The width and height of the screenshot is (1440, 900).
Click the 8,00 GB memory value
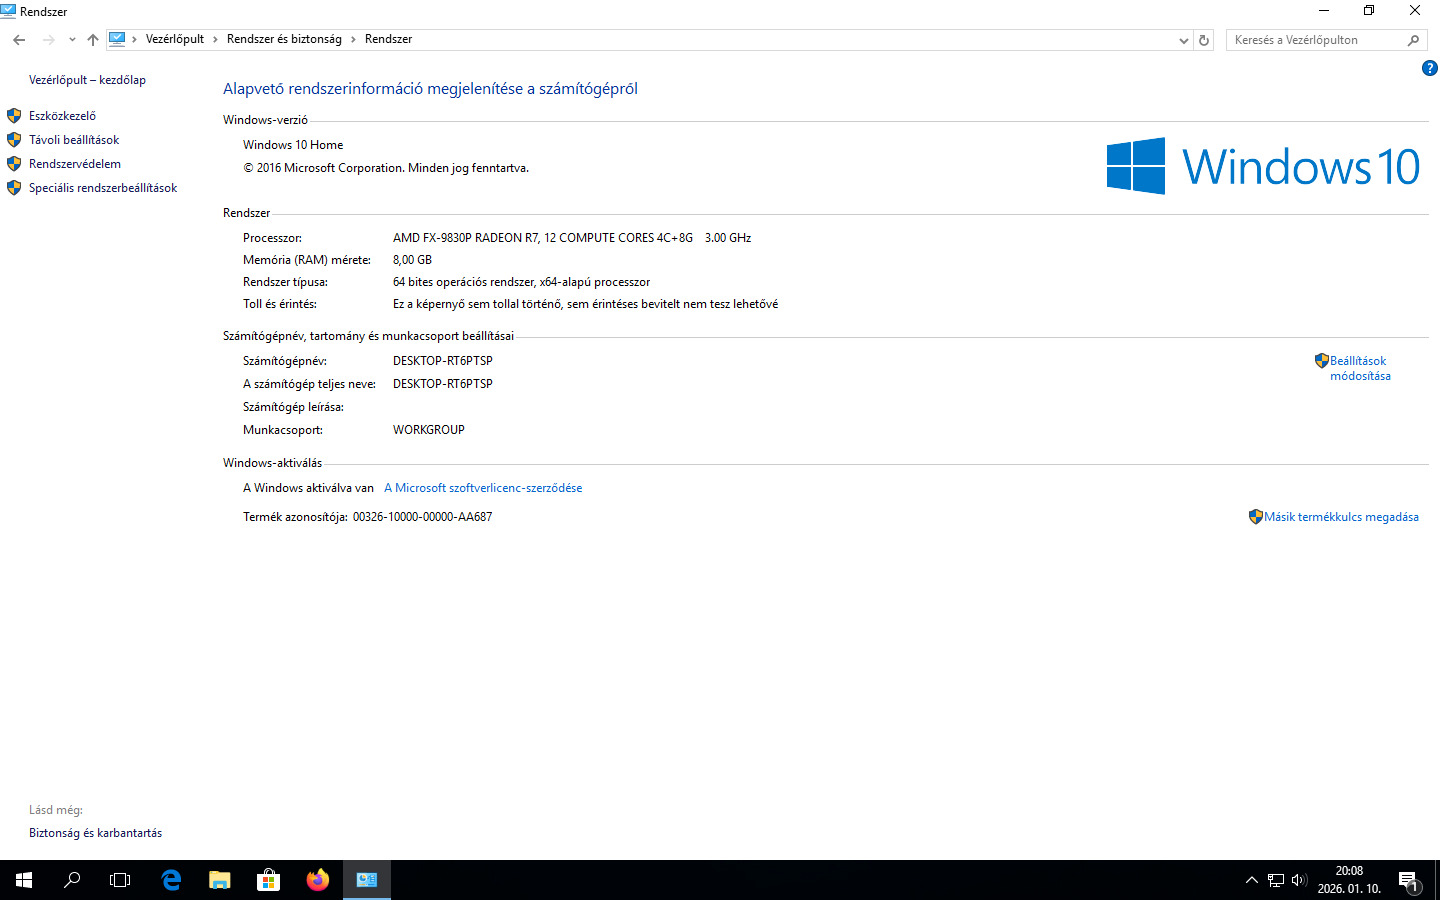tap(412, 260)
